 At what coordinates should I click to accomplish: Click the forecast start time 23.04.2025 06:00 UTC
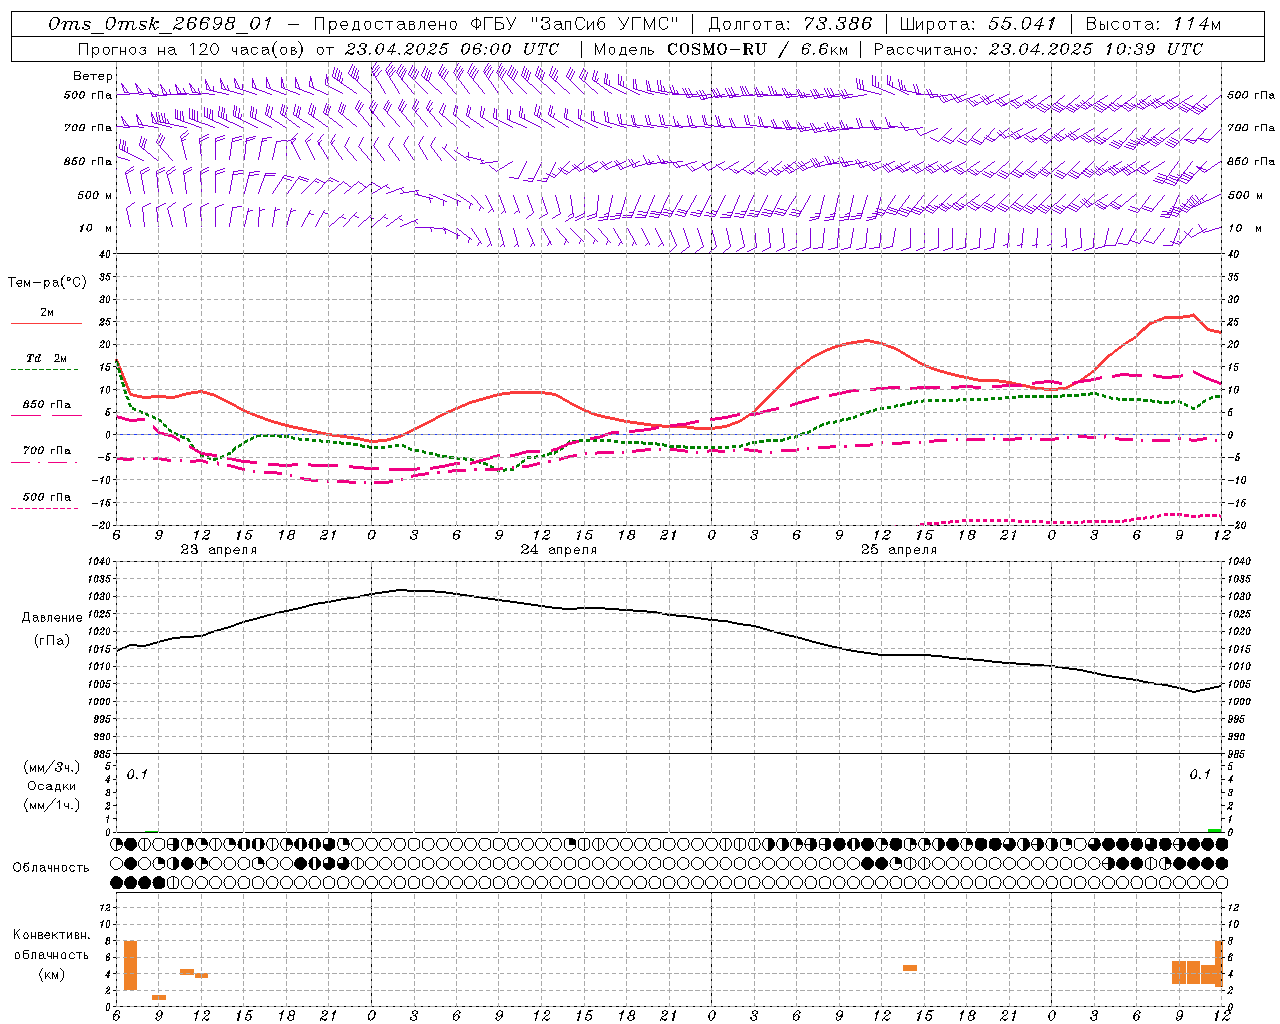451,49
